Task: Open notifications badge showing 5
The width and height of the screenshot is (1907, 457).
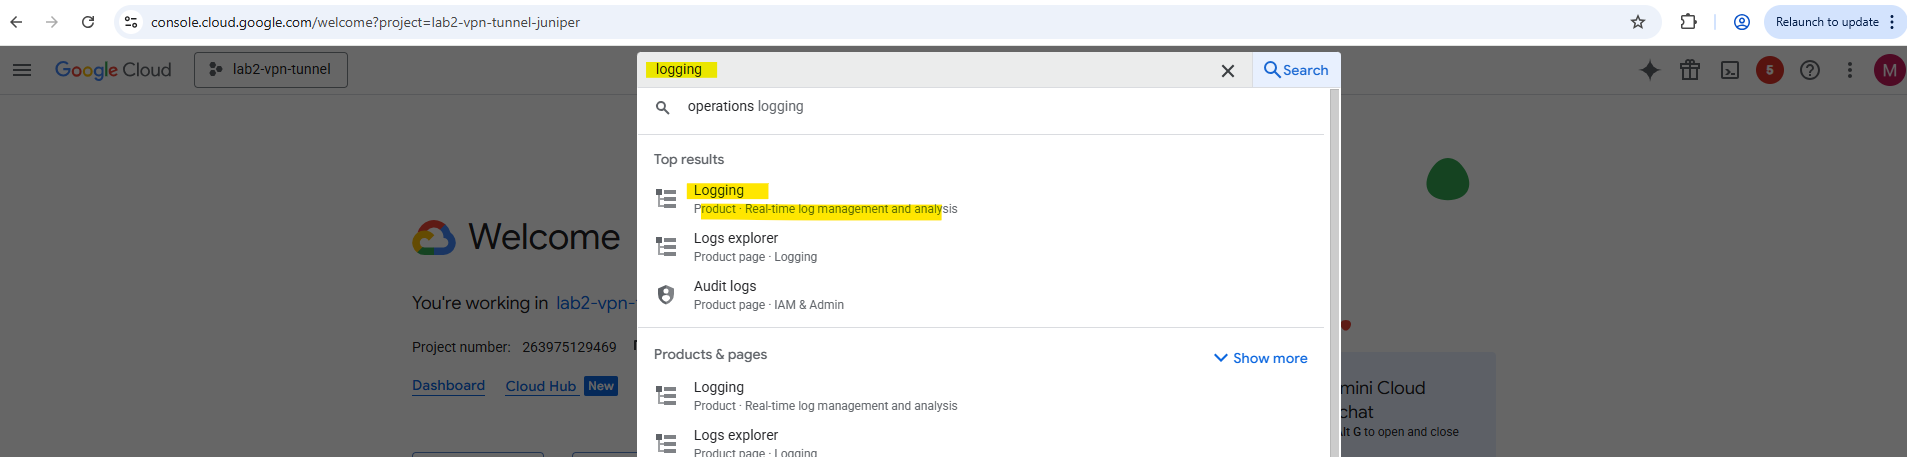Action: tap(1770, 70)
